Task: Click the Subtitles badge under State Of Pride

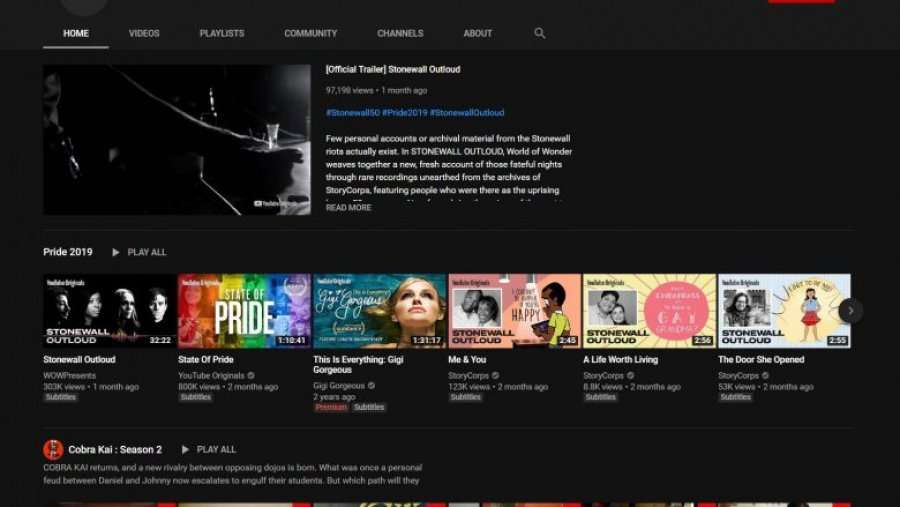Action: click(x=195, y=397)
